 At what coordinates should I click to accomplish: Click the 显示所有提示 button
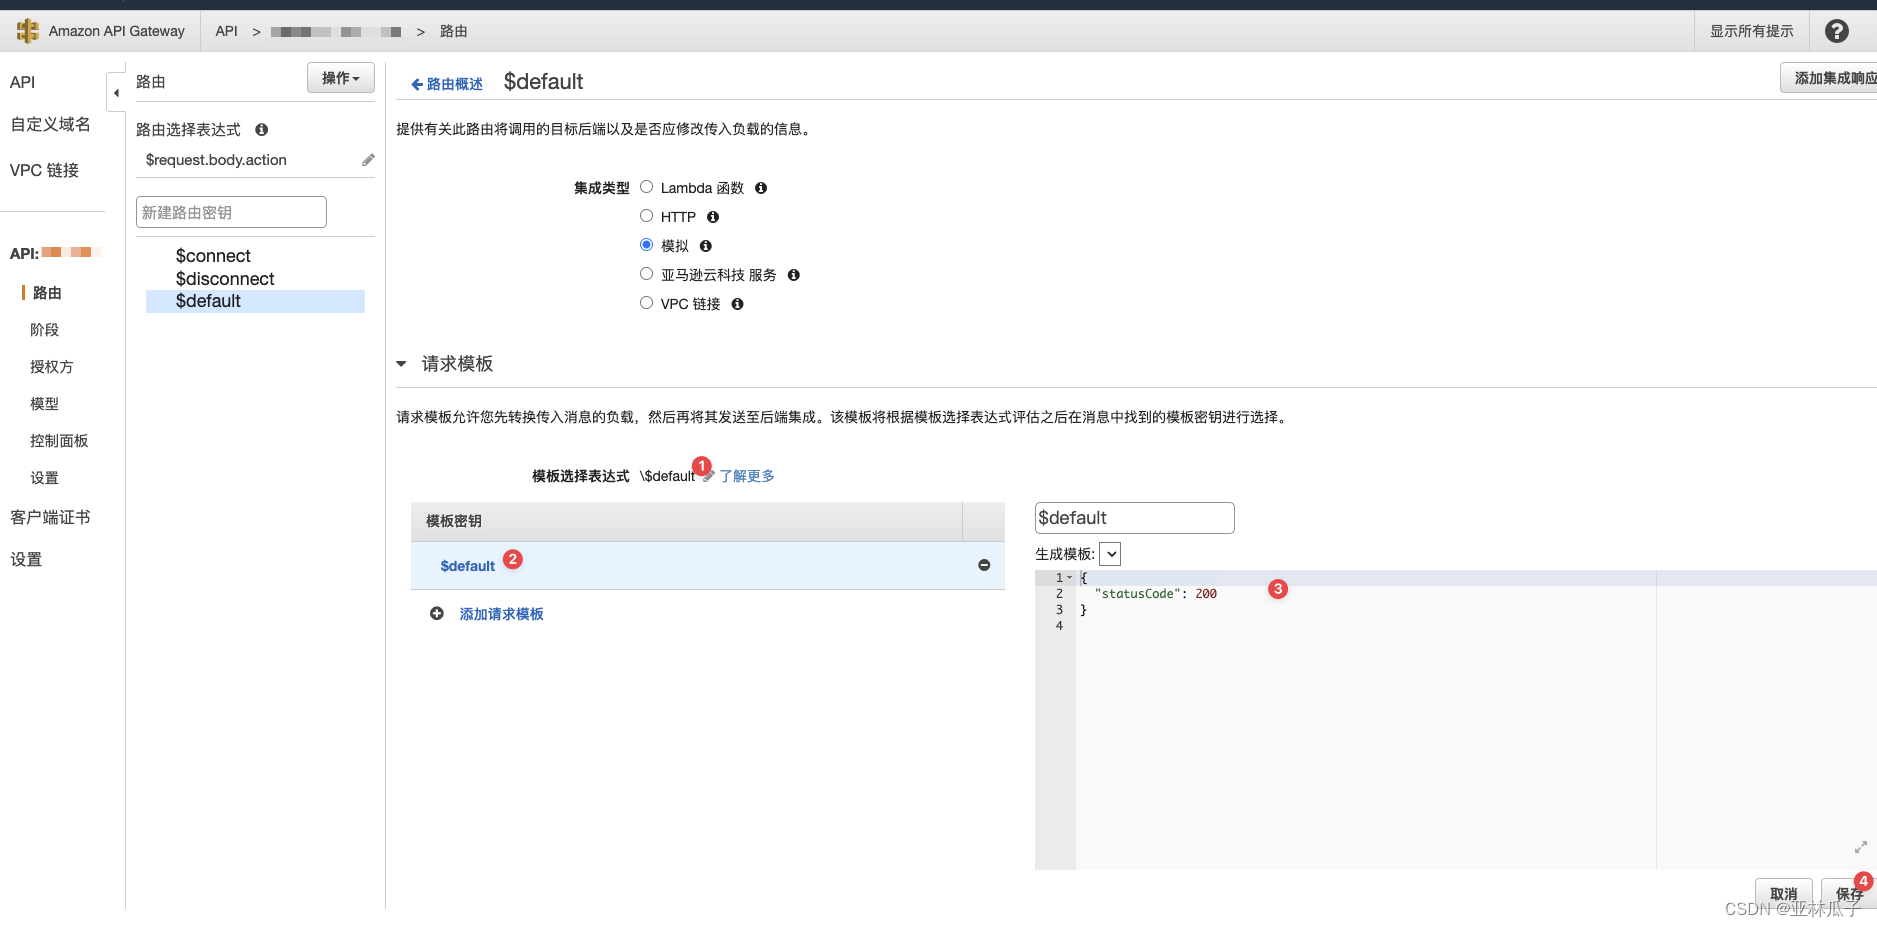click(x=1751, y=31)
